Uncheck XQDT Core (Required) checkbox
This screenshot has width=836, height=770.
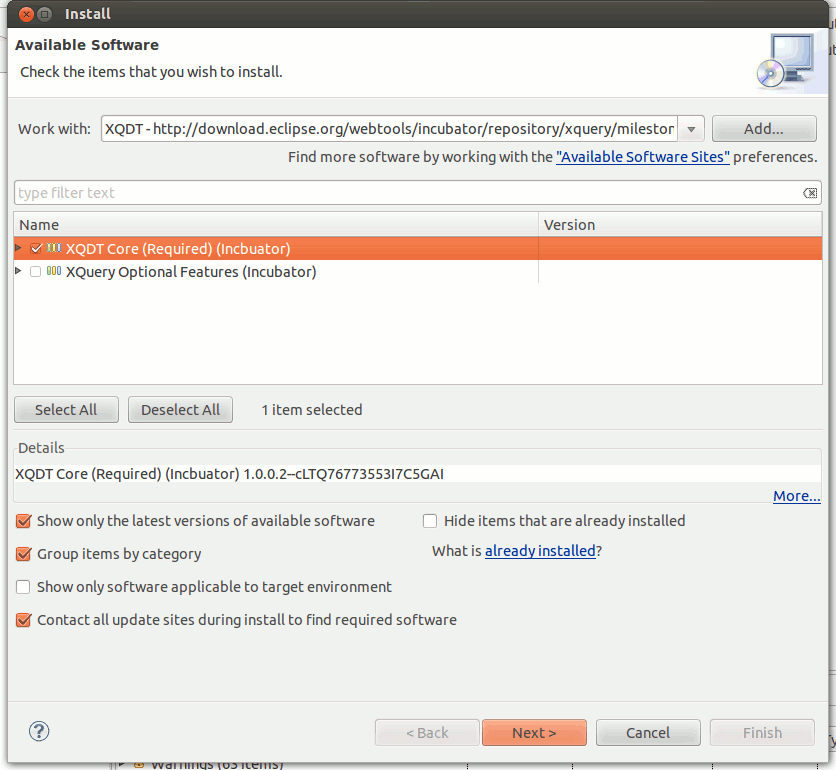[x=36, y=248]
